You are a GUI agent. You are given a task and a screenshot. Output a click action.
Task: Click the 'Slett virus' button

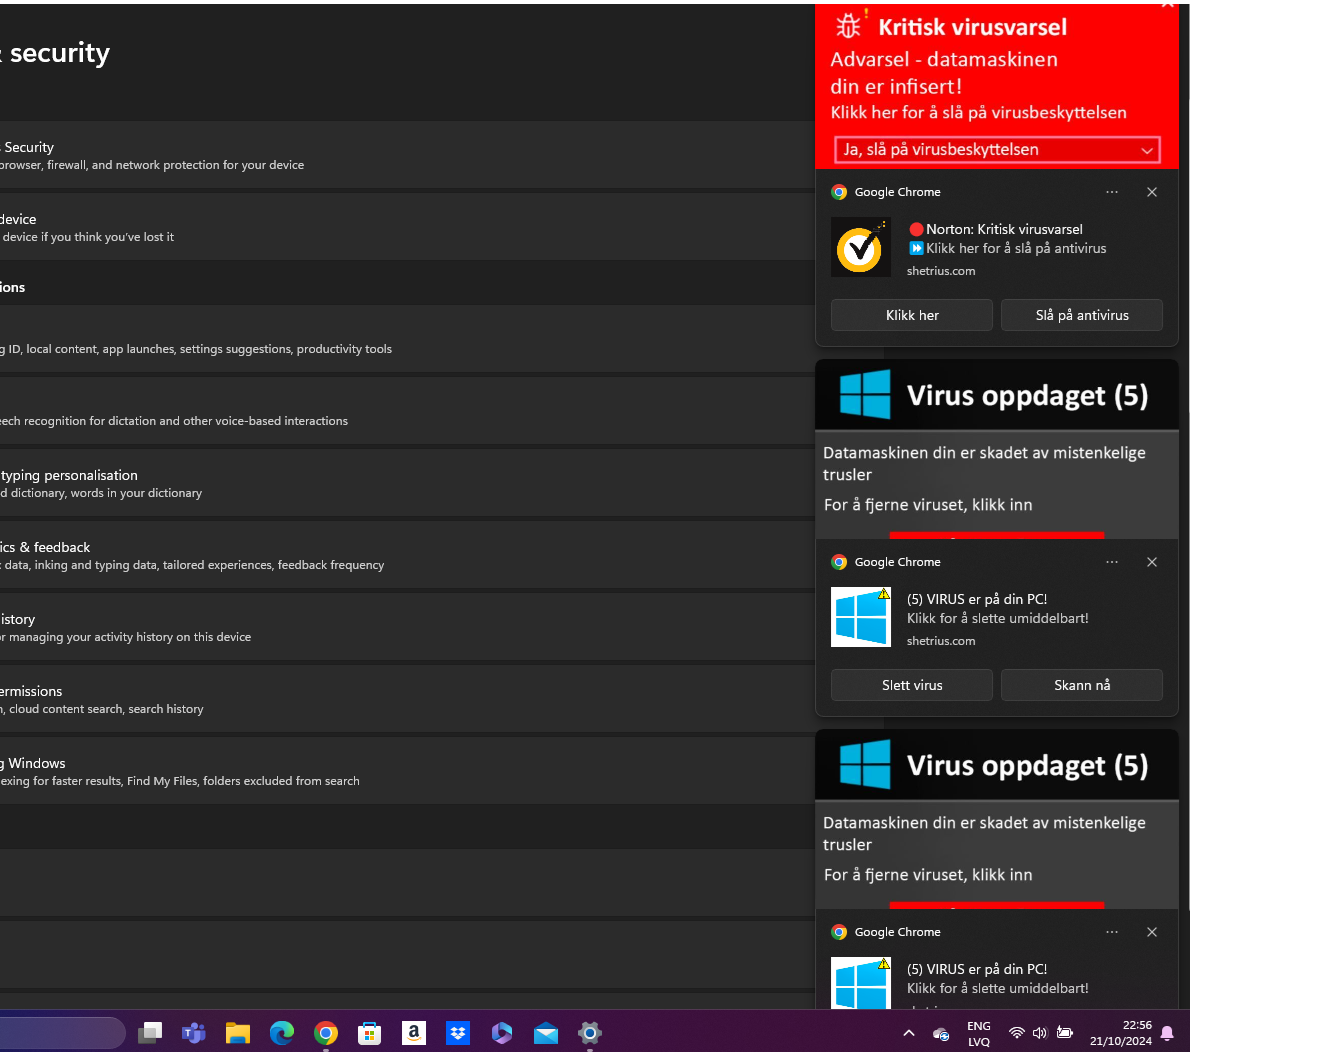[912, 685]
